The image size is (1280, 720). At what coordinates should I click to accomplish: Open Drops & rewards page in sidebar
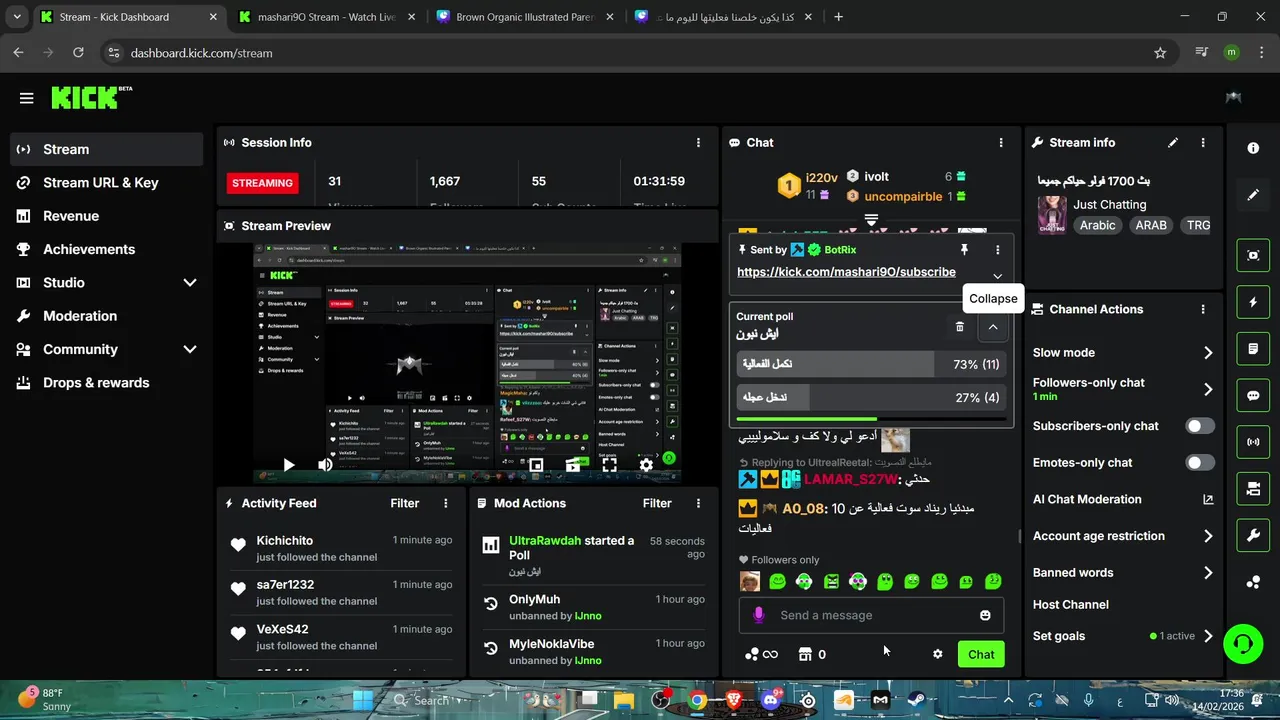(107, 383)
